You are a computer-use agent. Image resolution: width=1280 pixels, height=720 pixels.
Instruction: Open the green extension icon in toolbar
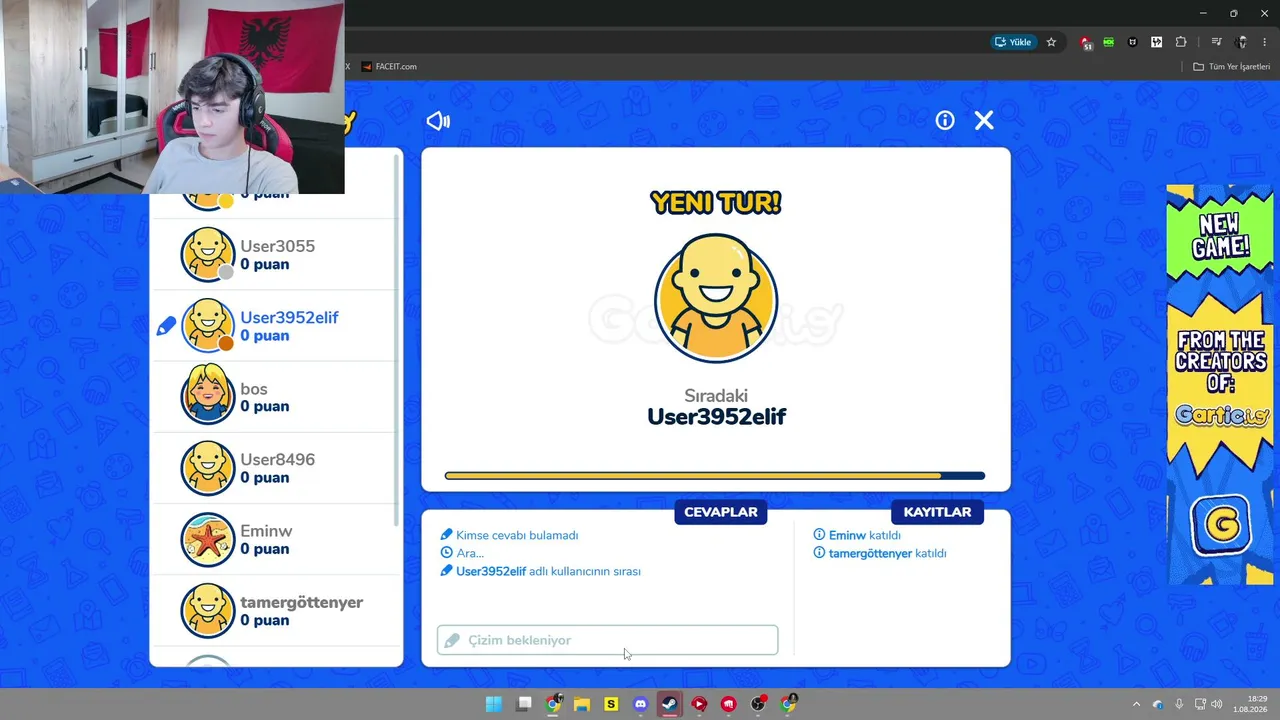pos(1109,42)
